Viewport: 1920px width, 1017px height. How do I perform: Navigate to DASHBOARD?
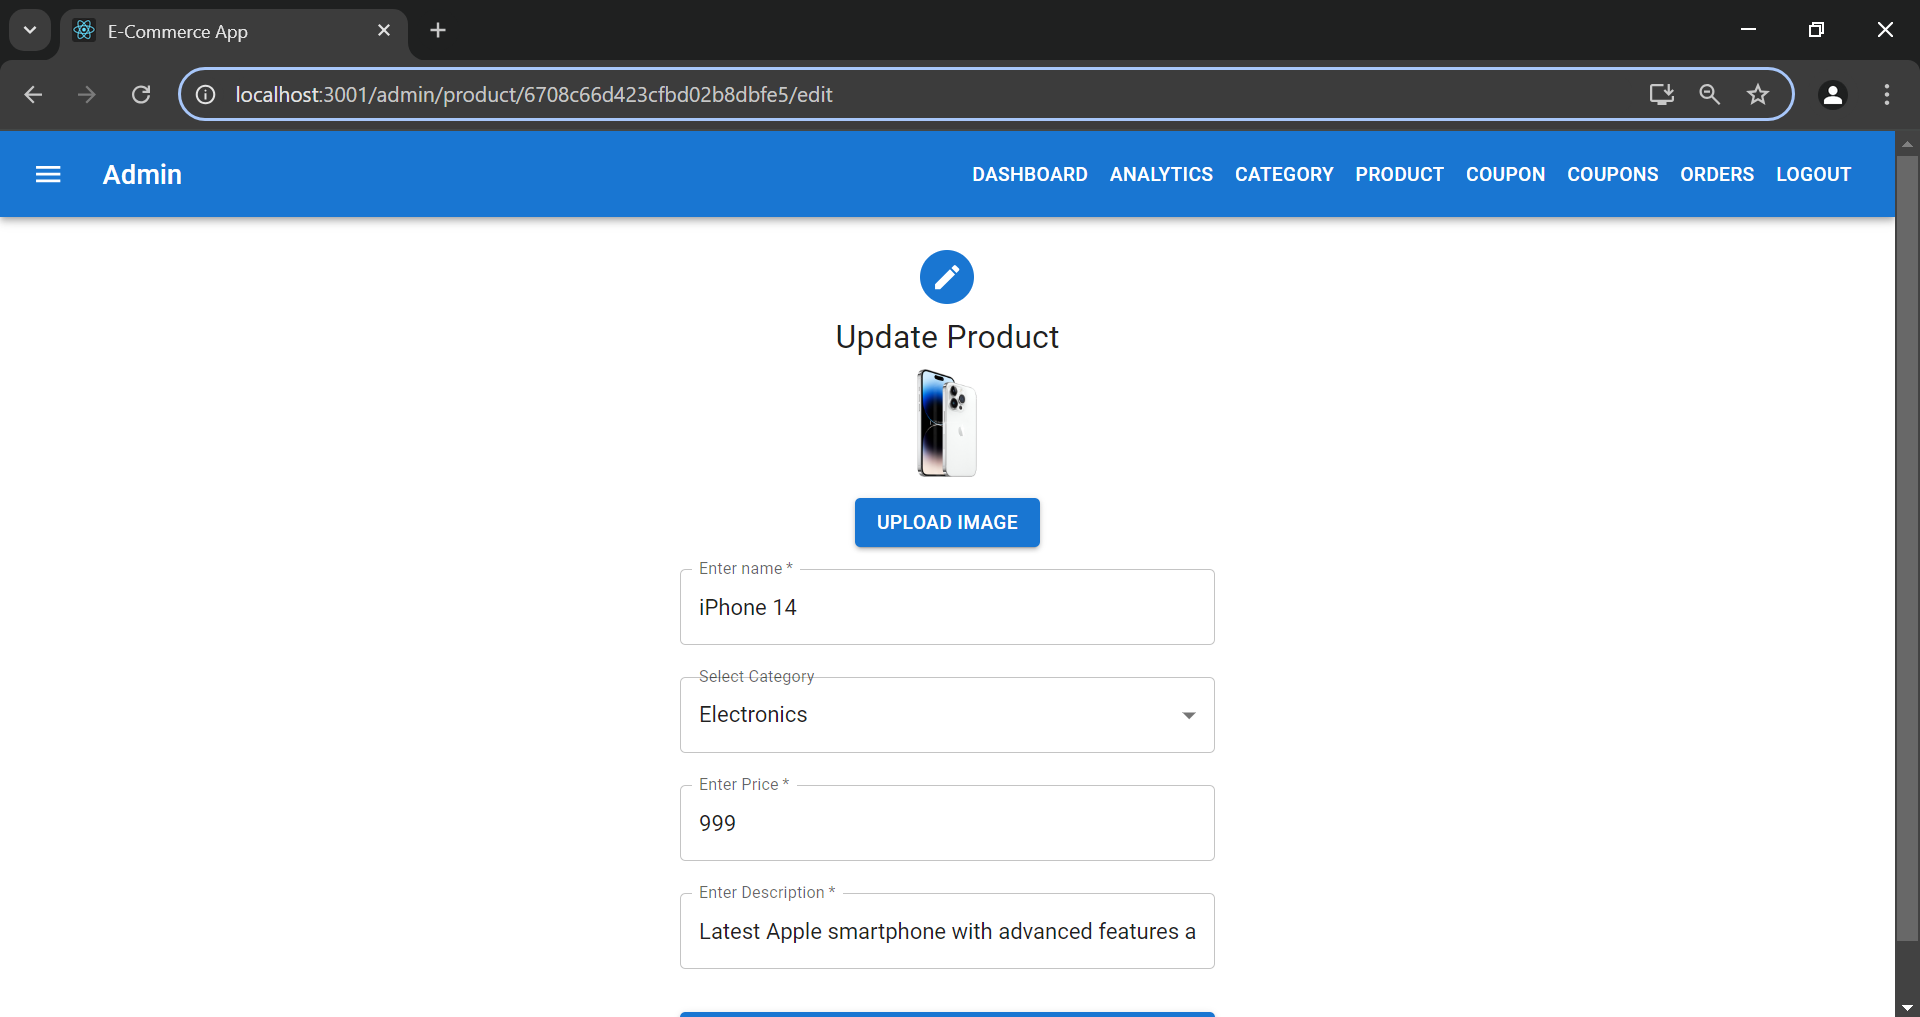(x=1030, y=174)
